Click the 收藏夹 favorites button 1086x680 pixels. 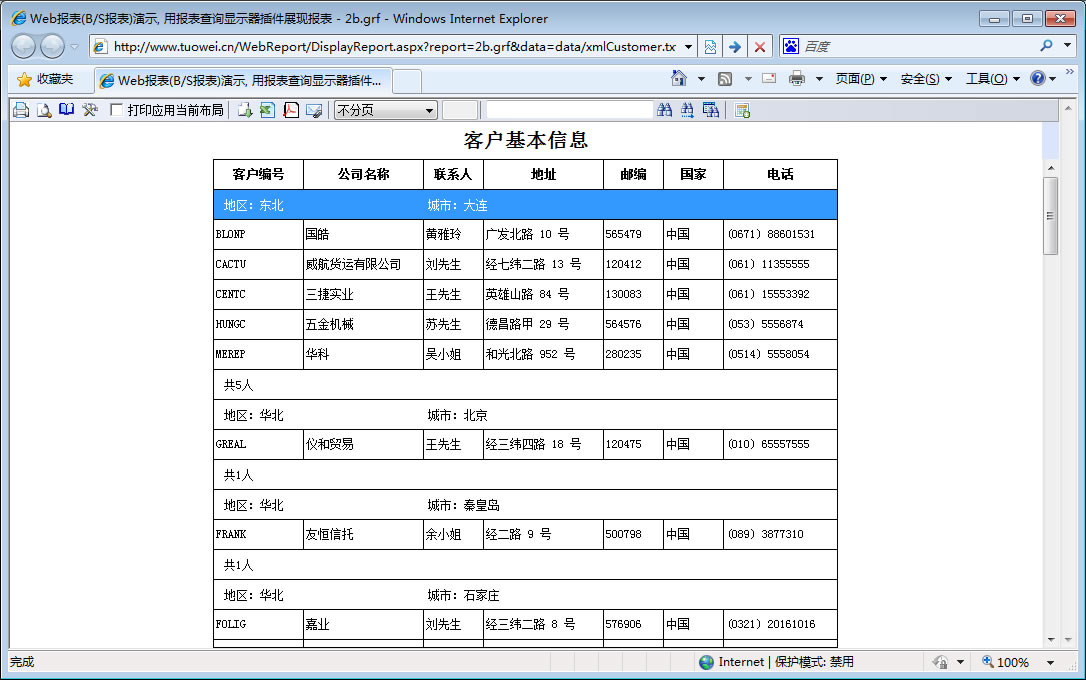(x=45, y=79)
